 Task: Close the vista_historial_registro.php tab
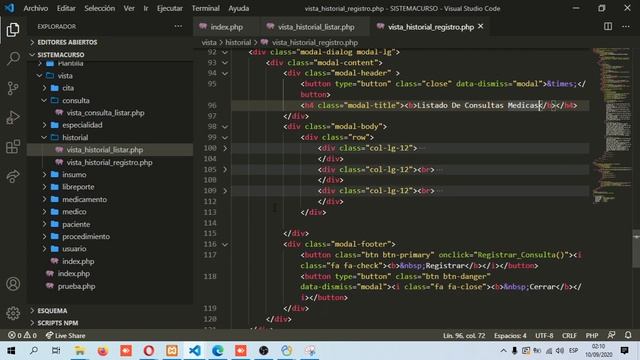481,27
